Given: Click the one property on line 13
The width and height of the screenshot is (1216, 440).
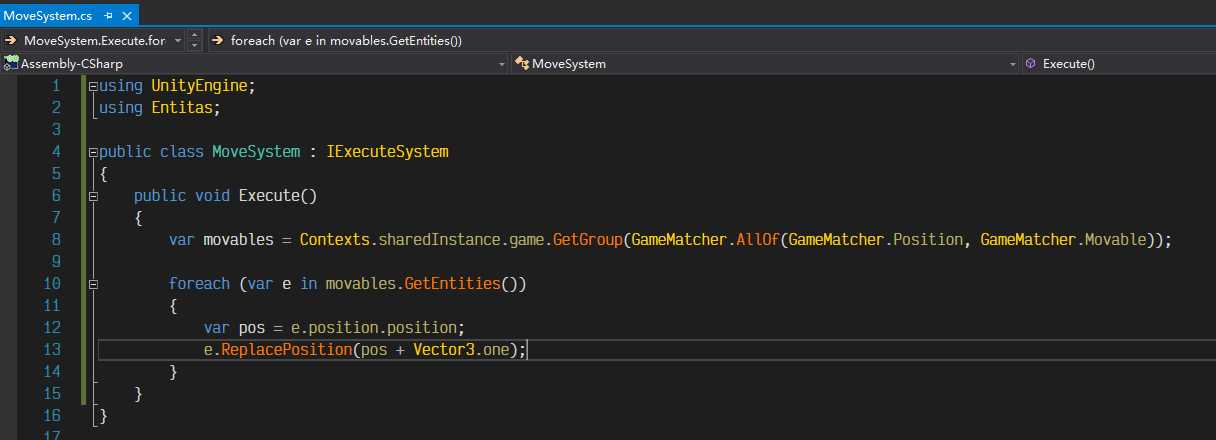Looking at the screenshot, I should [x=496, y=350].
